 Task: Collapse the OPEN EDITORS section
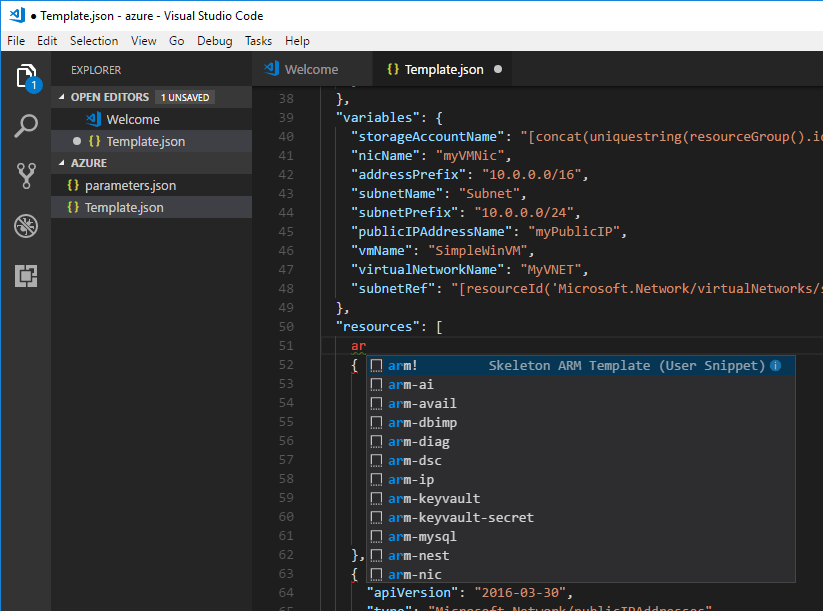coord(61,97)
